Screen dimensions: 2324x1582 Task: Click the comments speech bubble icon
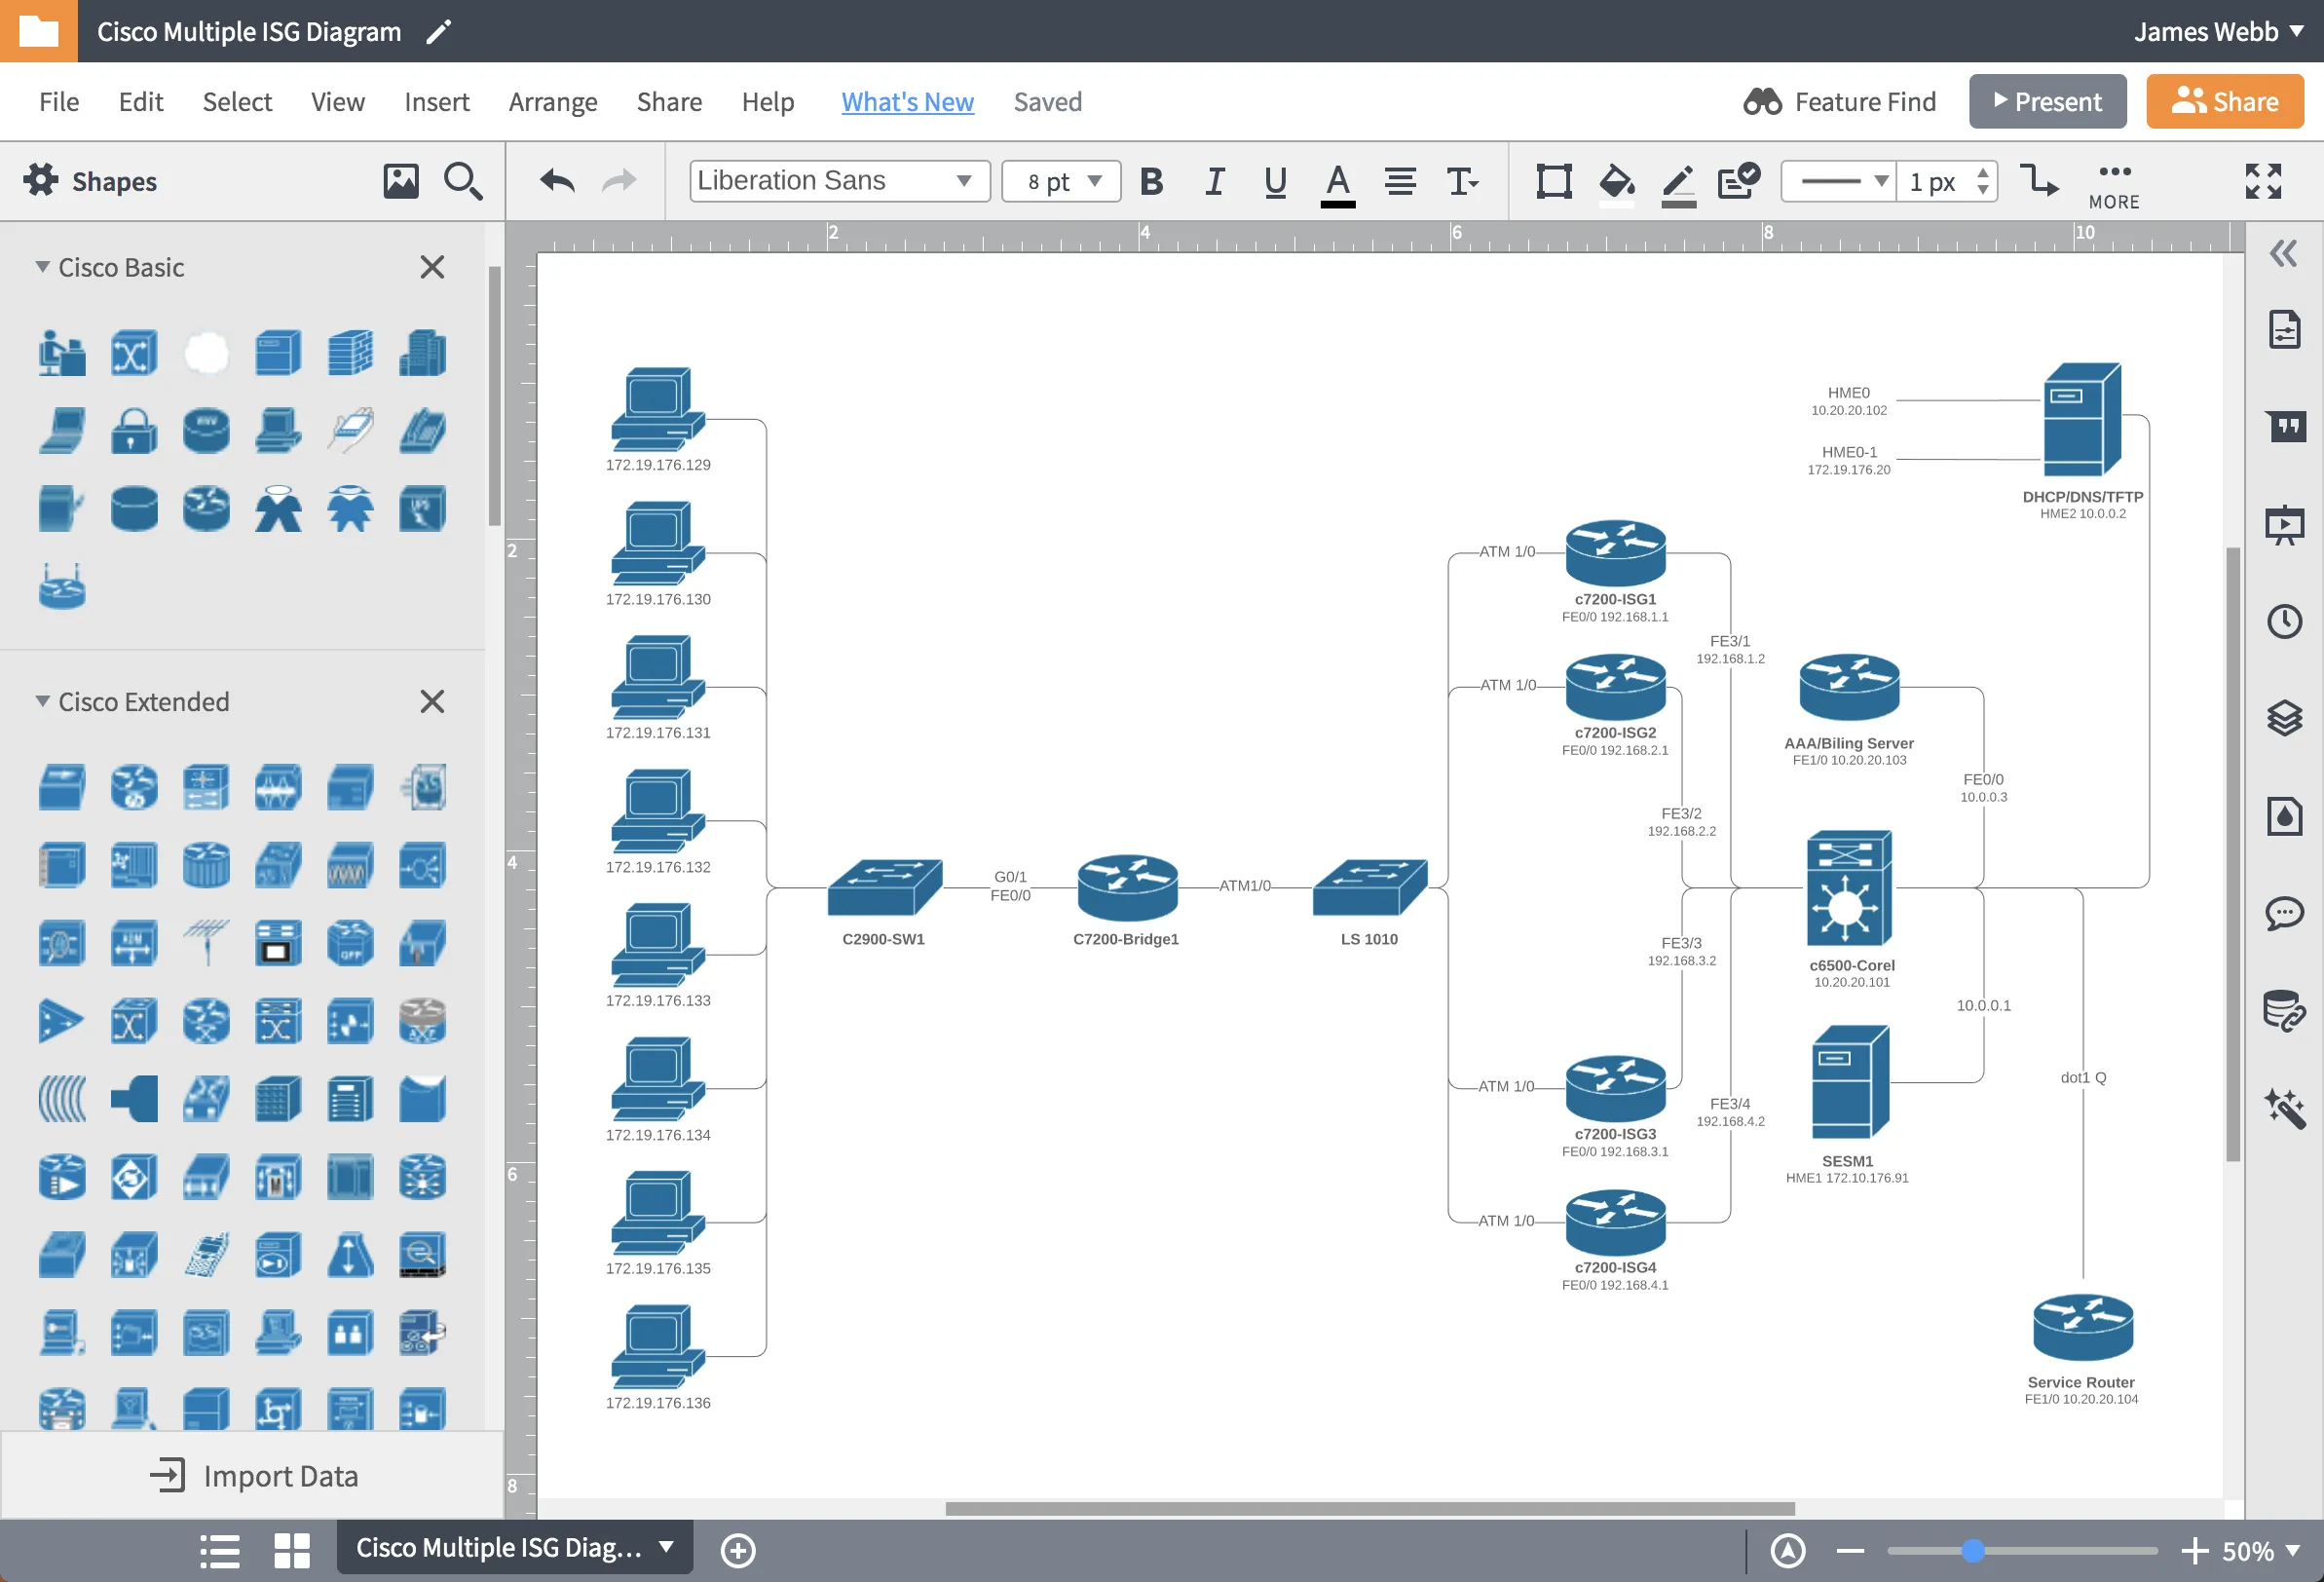coord(2284,913)
